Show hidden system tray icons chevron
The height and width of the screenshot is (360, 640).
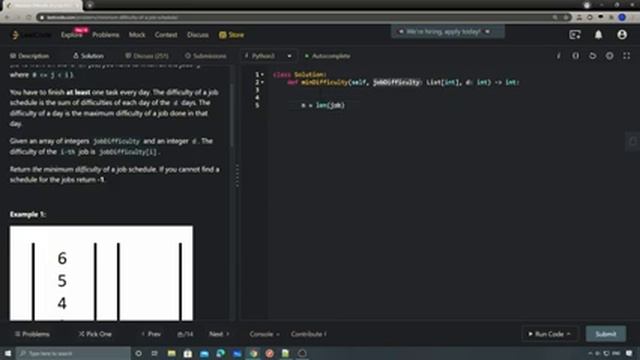click(x=590, y=353)
